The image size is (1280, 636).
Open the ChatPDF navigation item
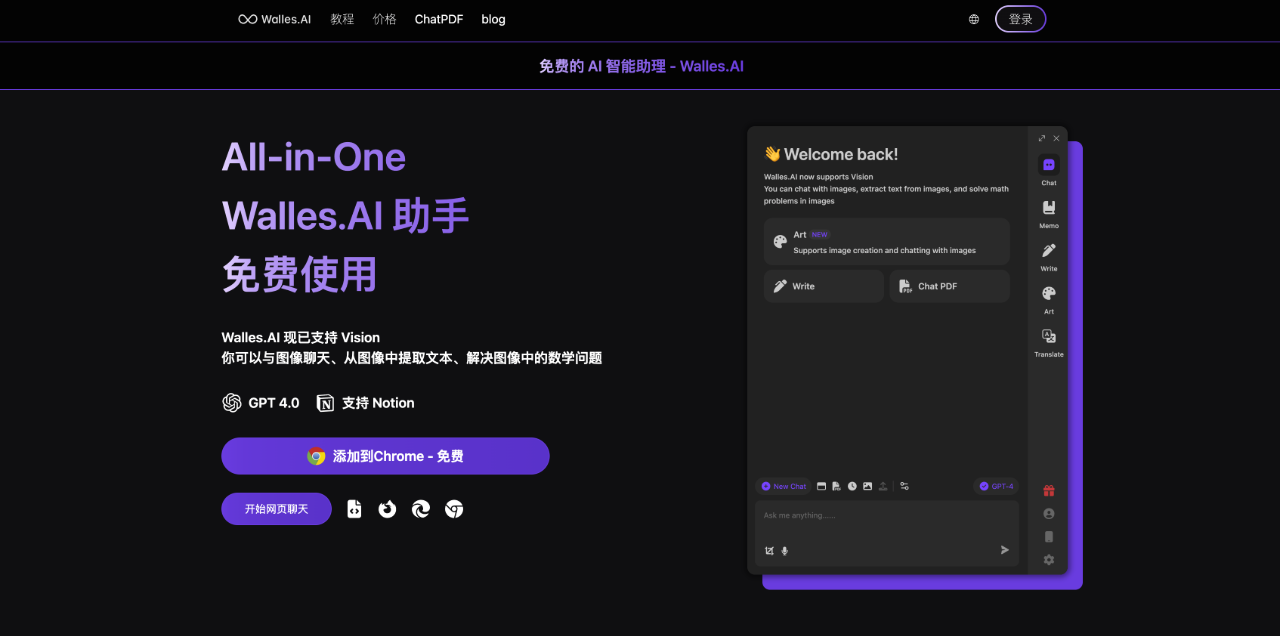pos(438,19)
